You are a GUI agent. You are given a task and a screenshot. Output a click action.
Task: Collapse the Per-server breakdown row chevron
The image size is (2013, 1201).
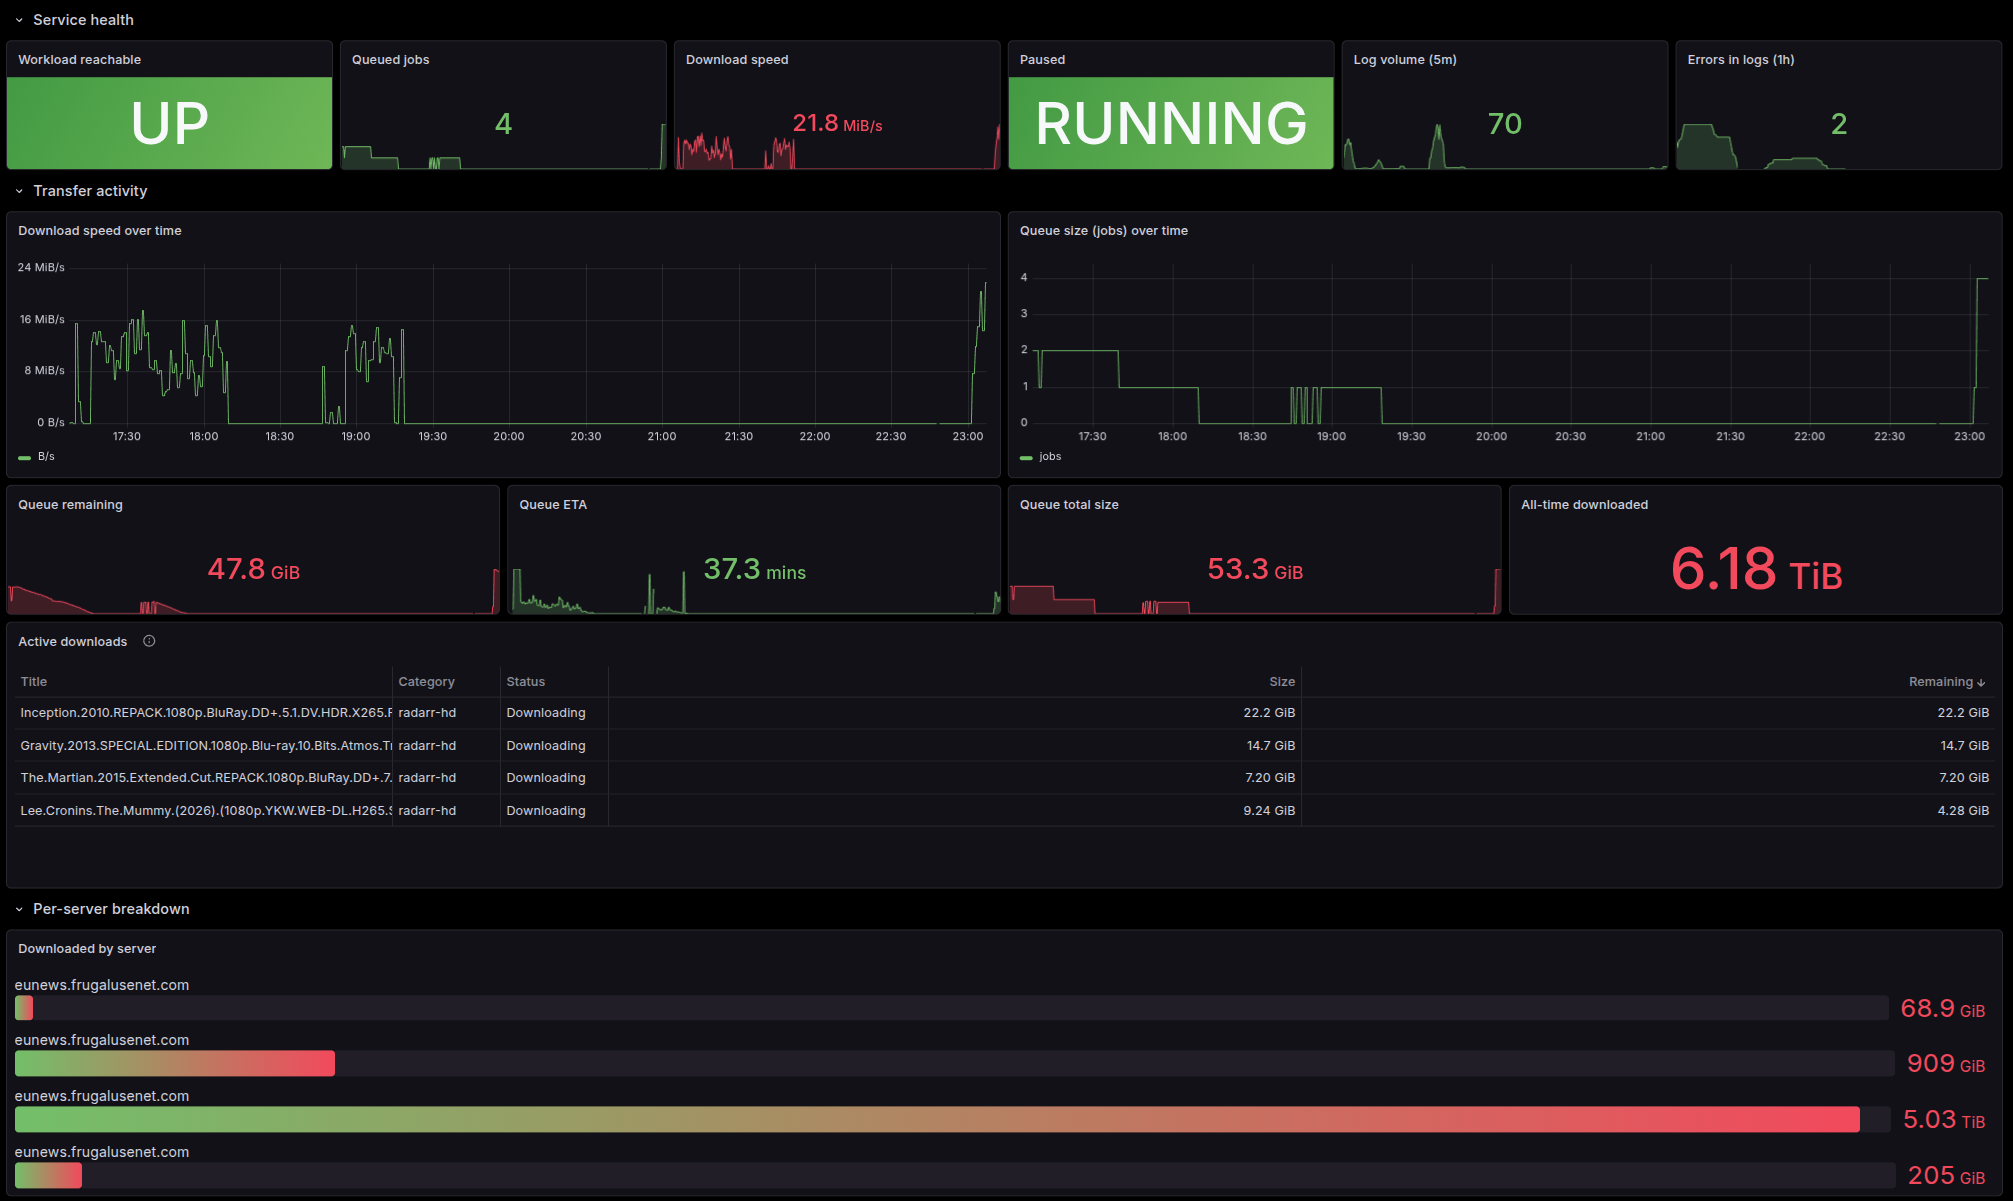(x=19, y=909)
